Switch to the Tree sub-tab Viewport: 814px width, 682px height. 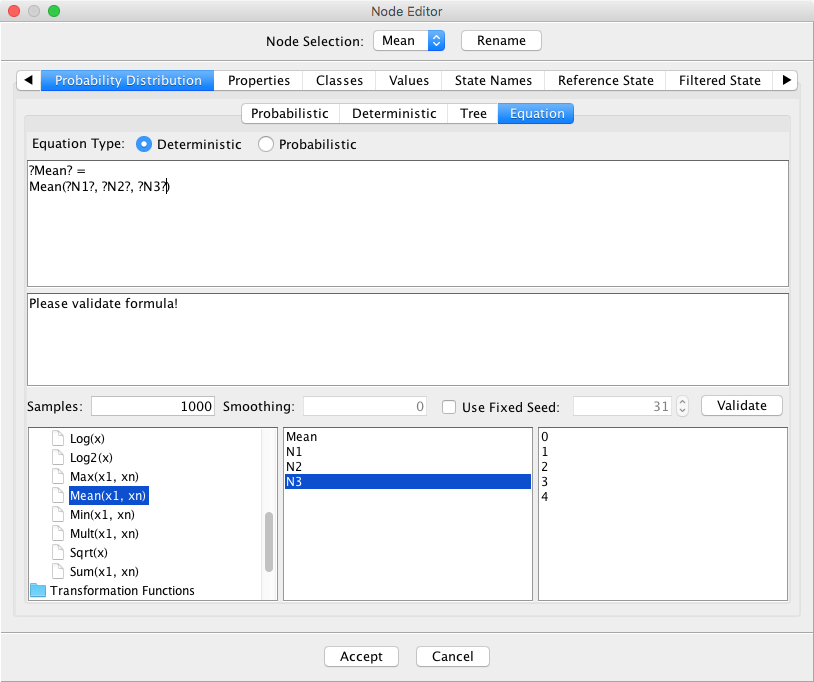(473, 114)
